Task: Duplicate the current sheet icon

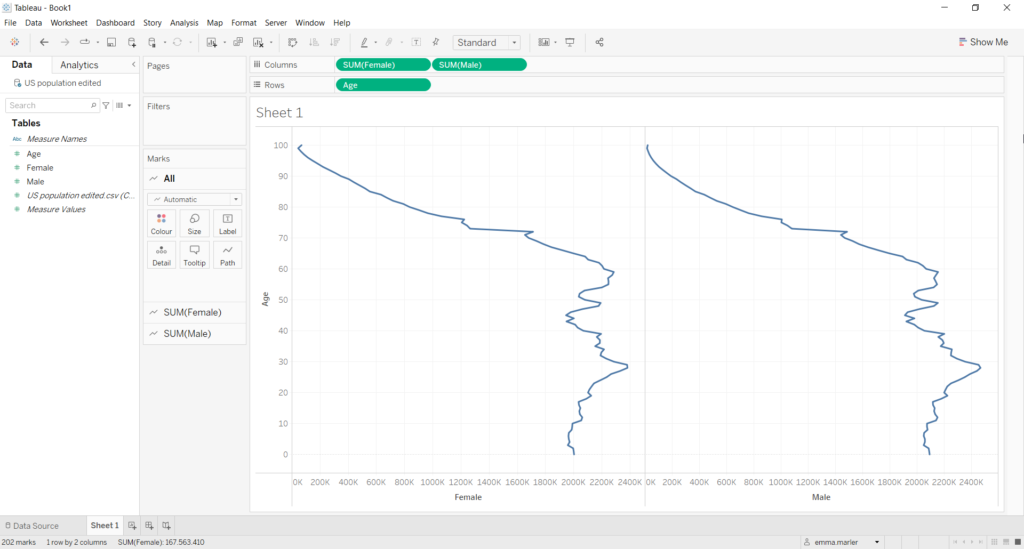Action: point(238,42)
